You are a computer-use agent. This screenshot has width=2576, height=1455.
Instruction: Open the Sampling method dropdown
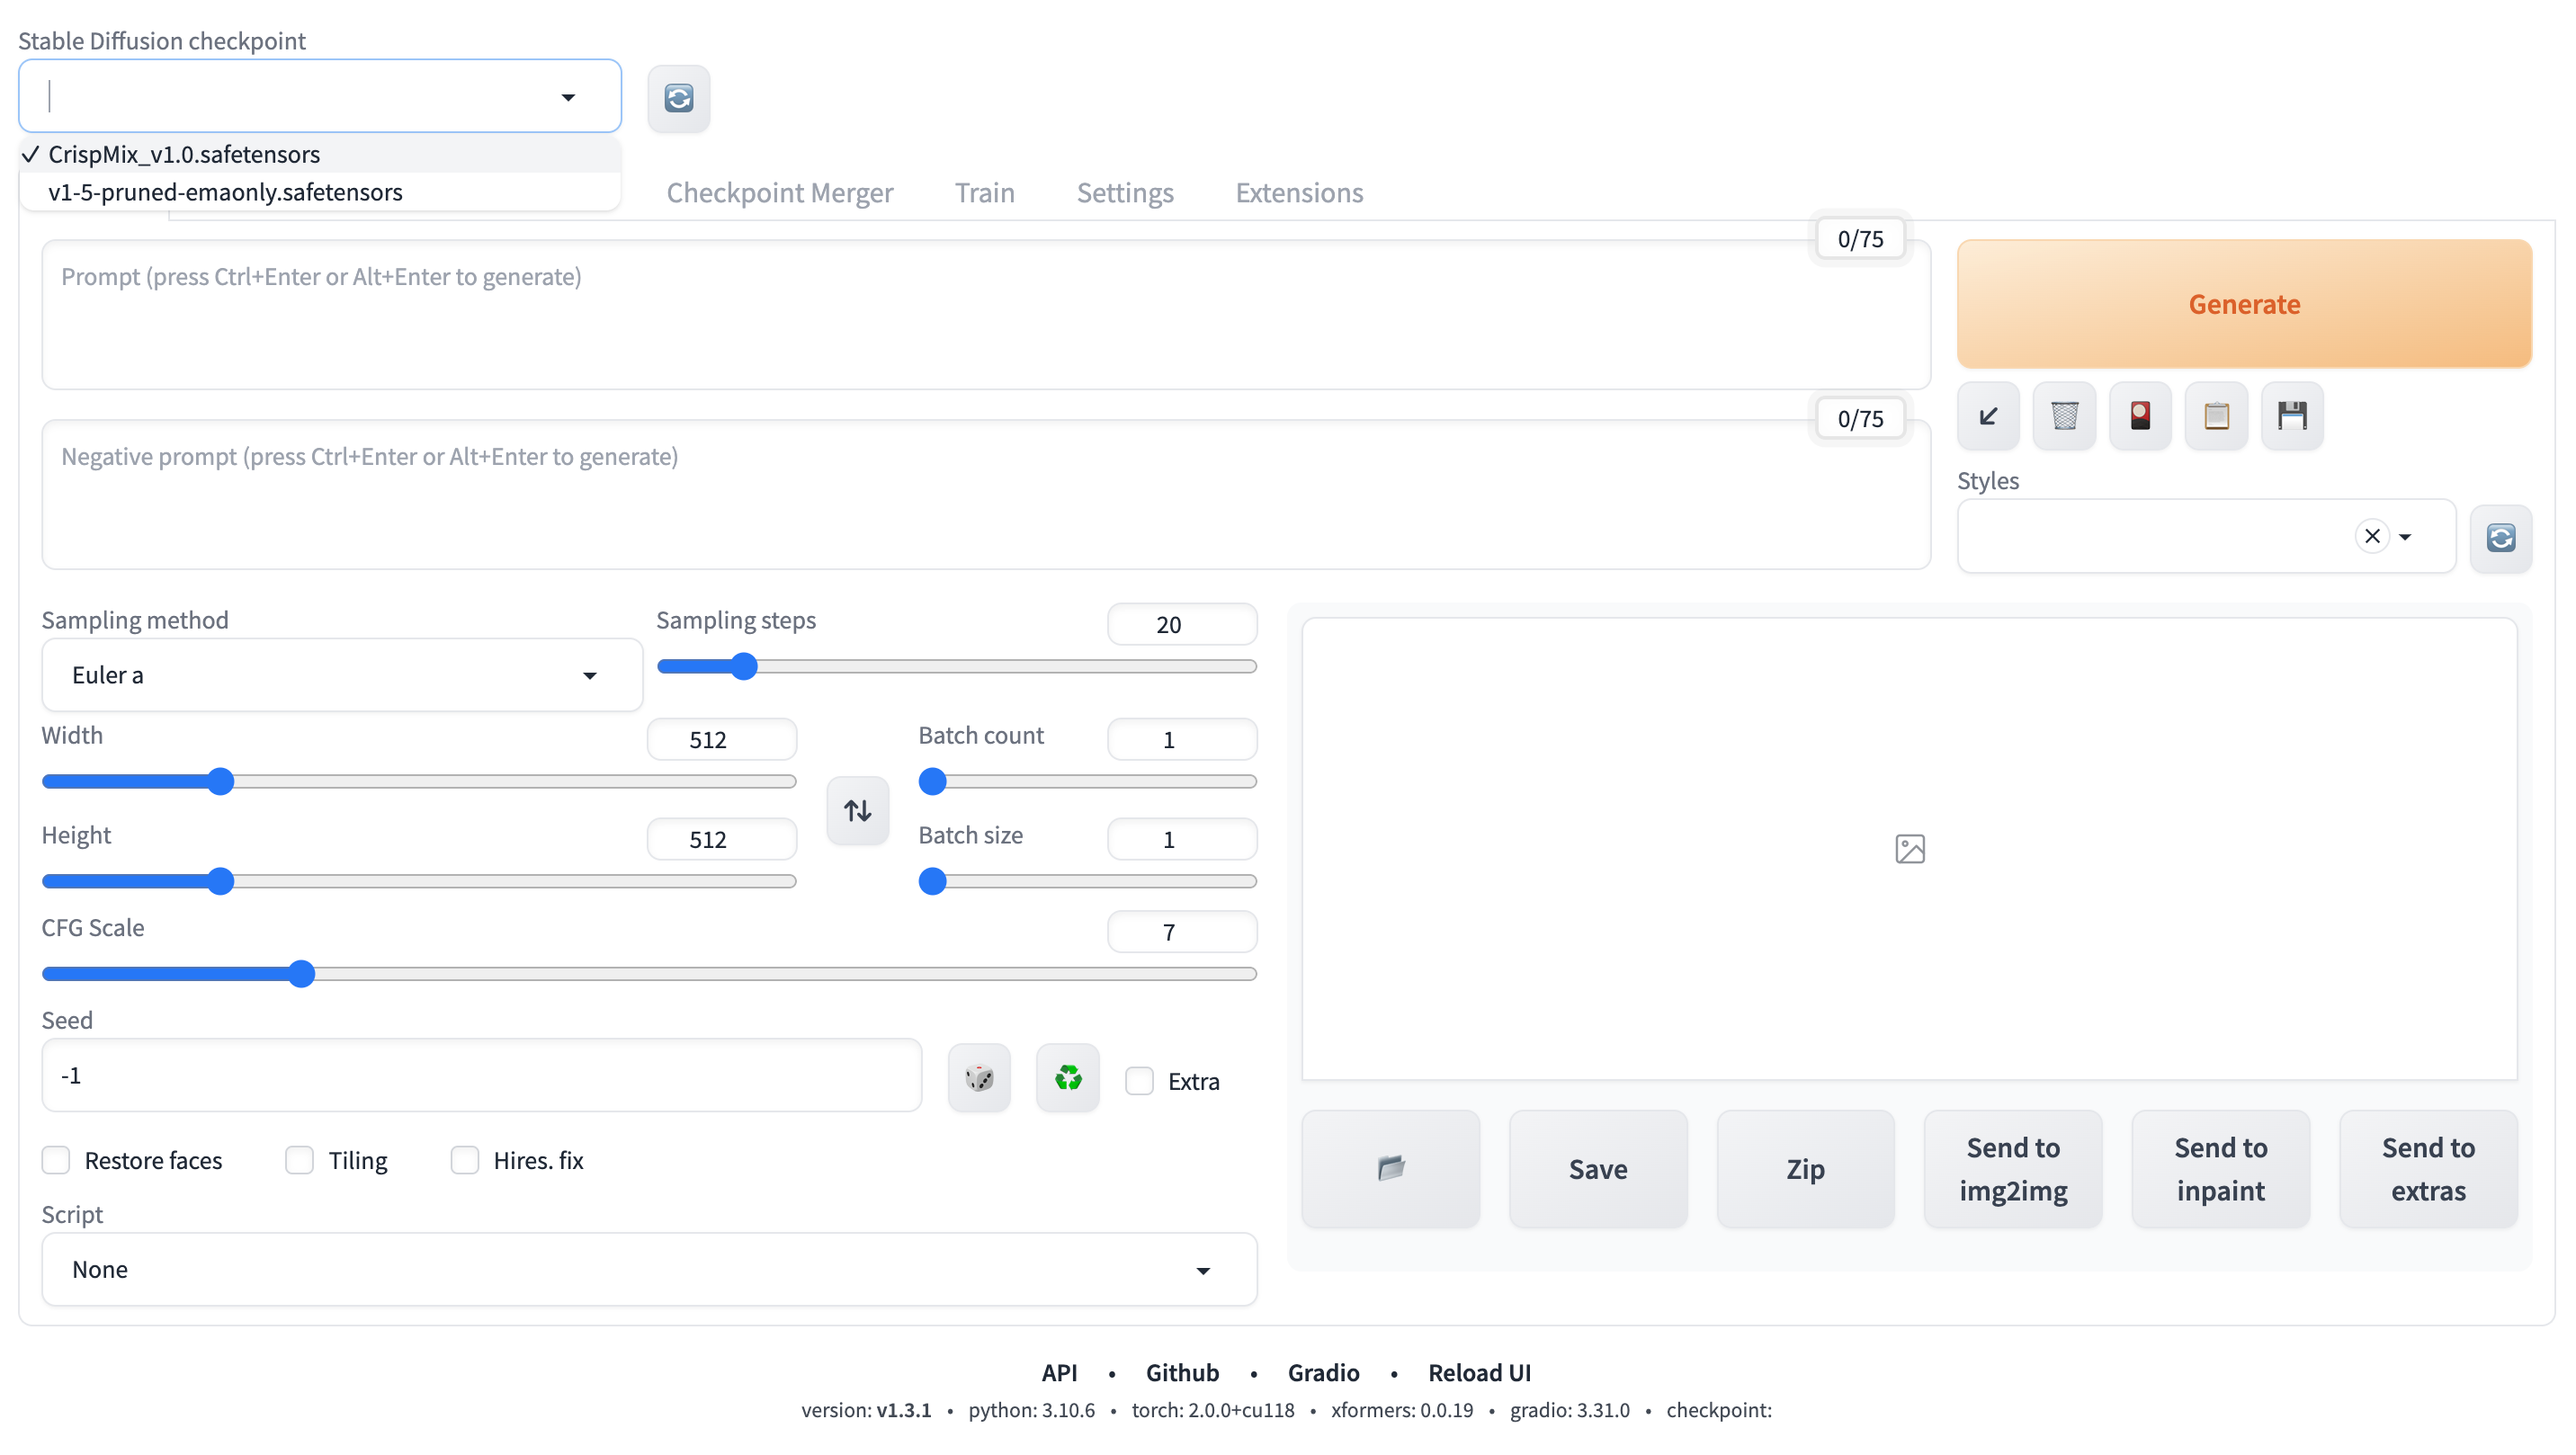341,675
